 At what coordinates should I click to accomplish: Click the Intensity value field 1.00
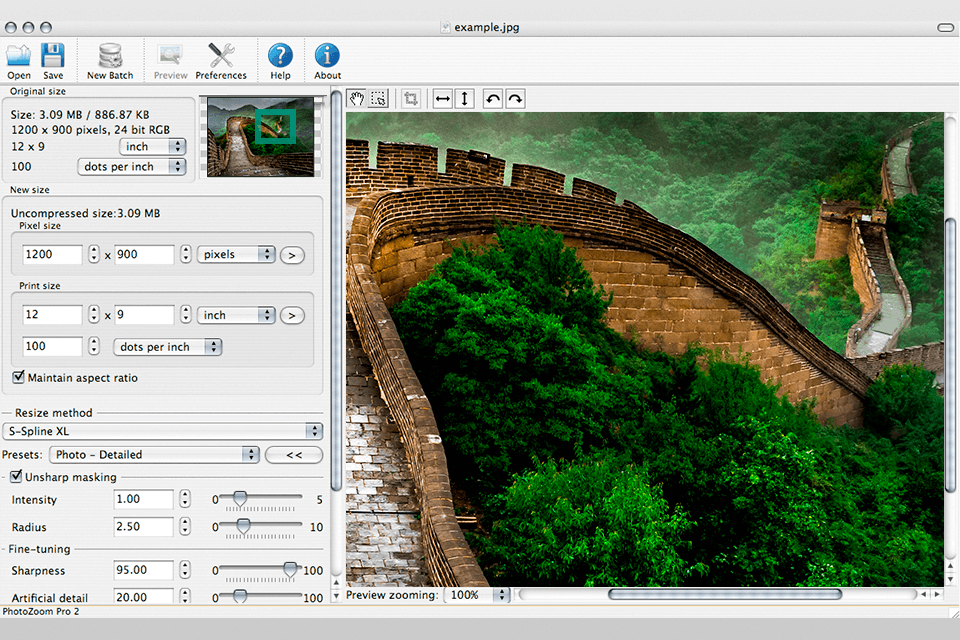(x=143, y=499)
